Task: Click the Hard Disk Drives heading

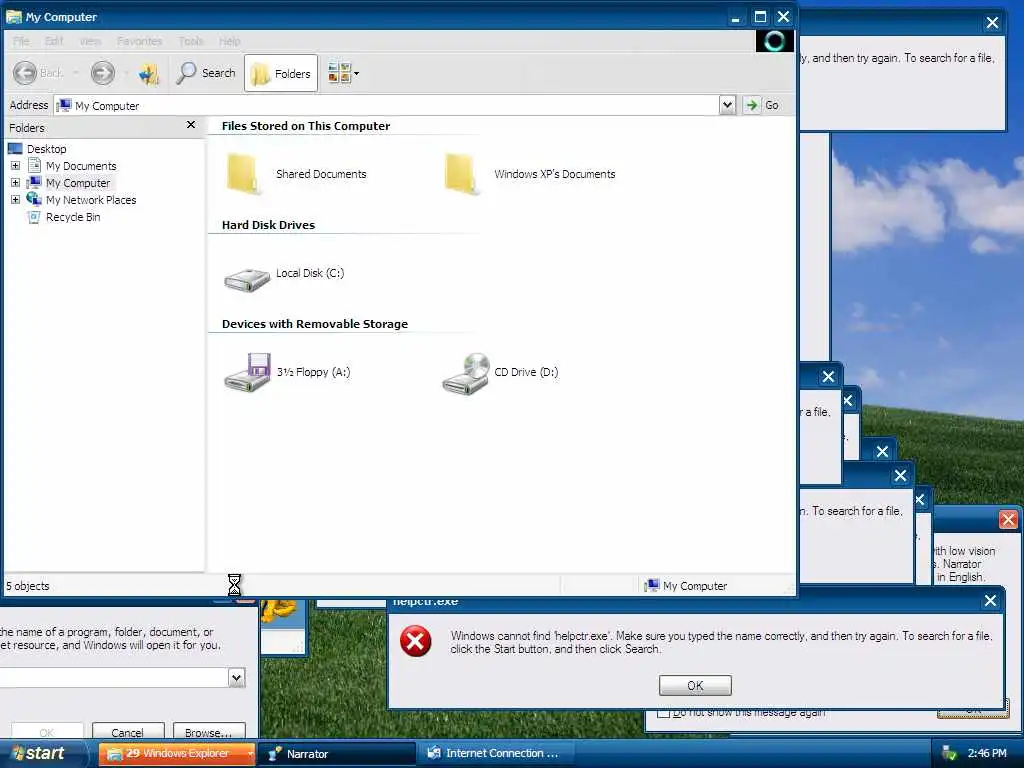Action: (x=268, y=225)
